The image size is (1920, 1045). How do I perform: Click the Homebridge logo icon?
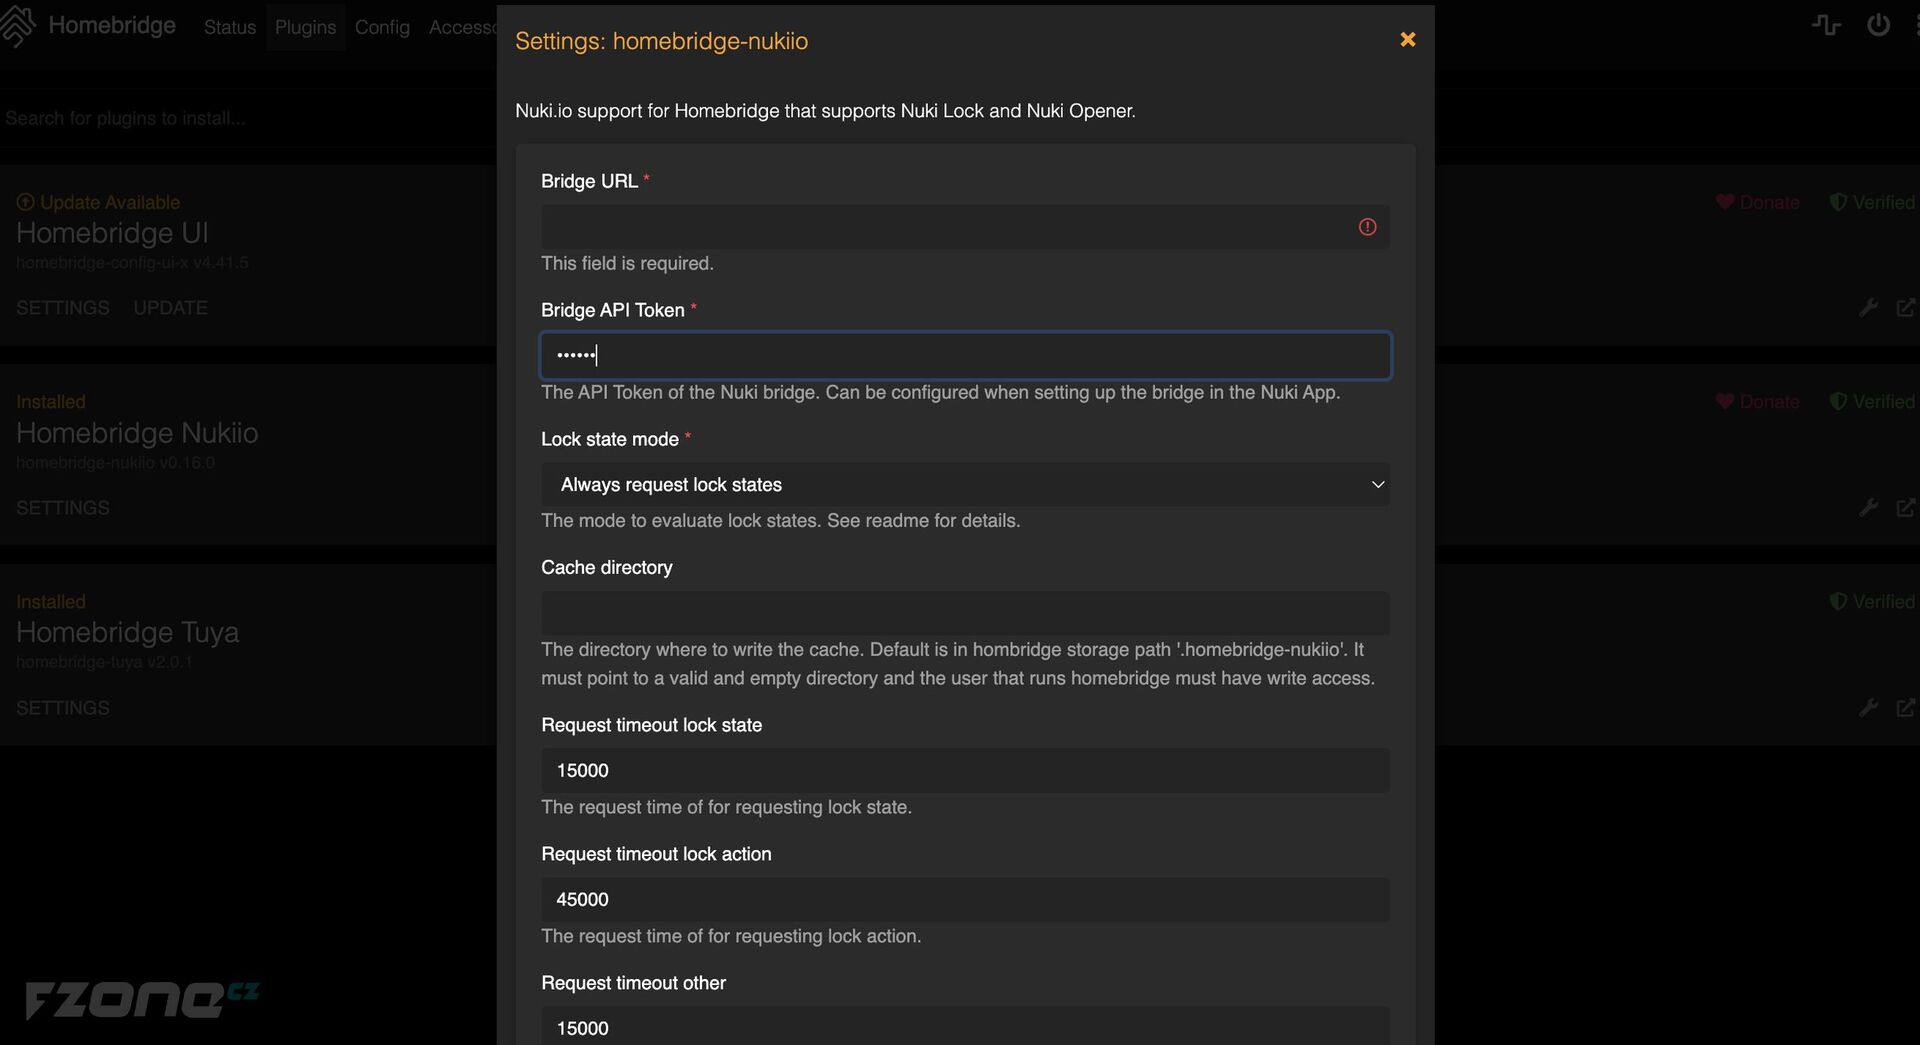point(18,26)
